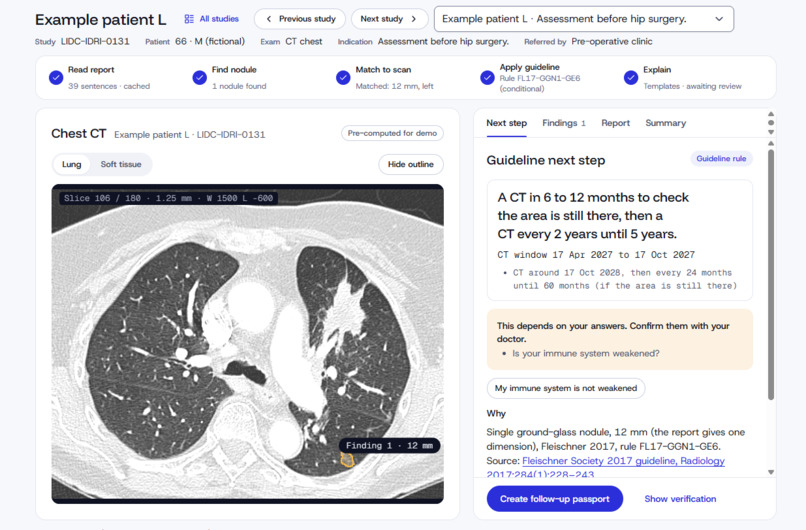Switch CT view to Lung window

71,164
